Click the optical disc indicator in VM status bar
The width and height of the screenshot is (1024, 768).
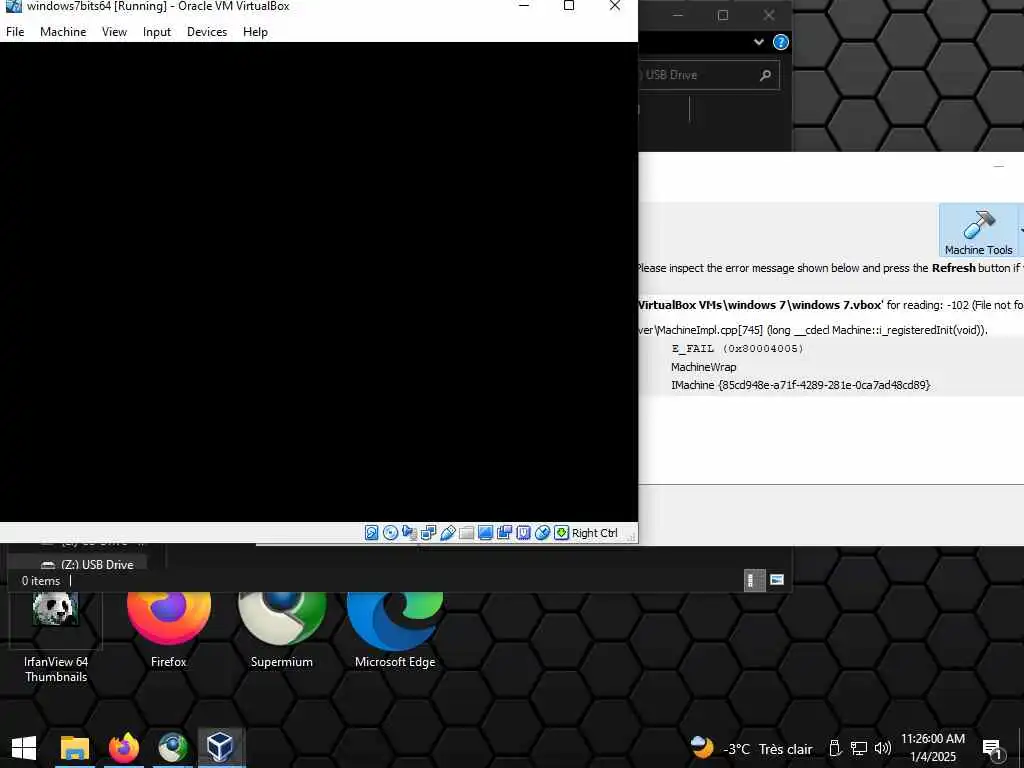391,533
